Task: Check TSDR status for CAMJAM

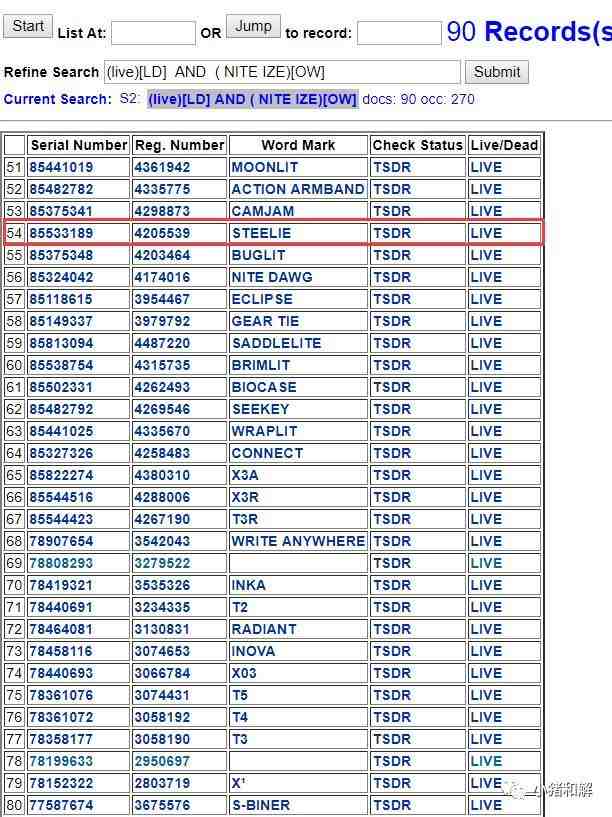Action: click(392, 211)
